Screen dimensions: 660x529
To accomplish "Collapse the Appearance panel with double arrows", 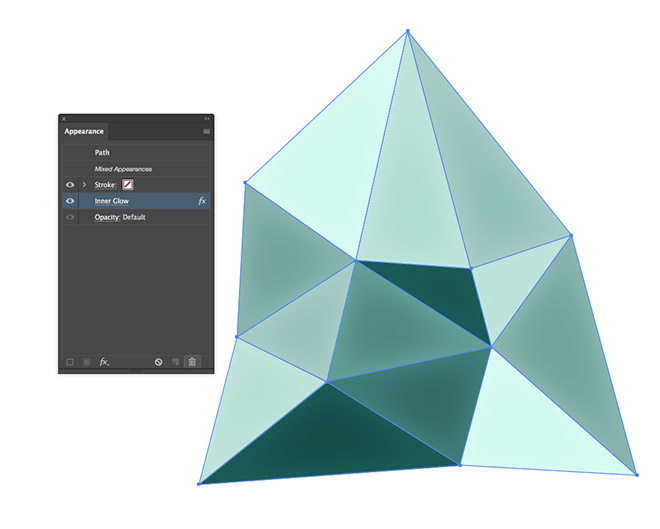I will (x=207, y=119).
